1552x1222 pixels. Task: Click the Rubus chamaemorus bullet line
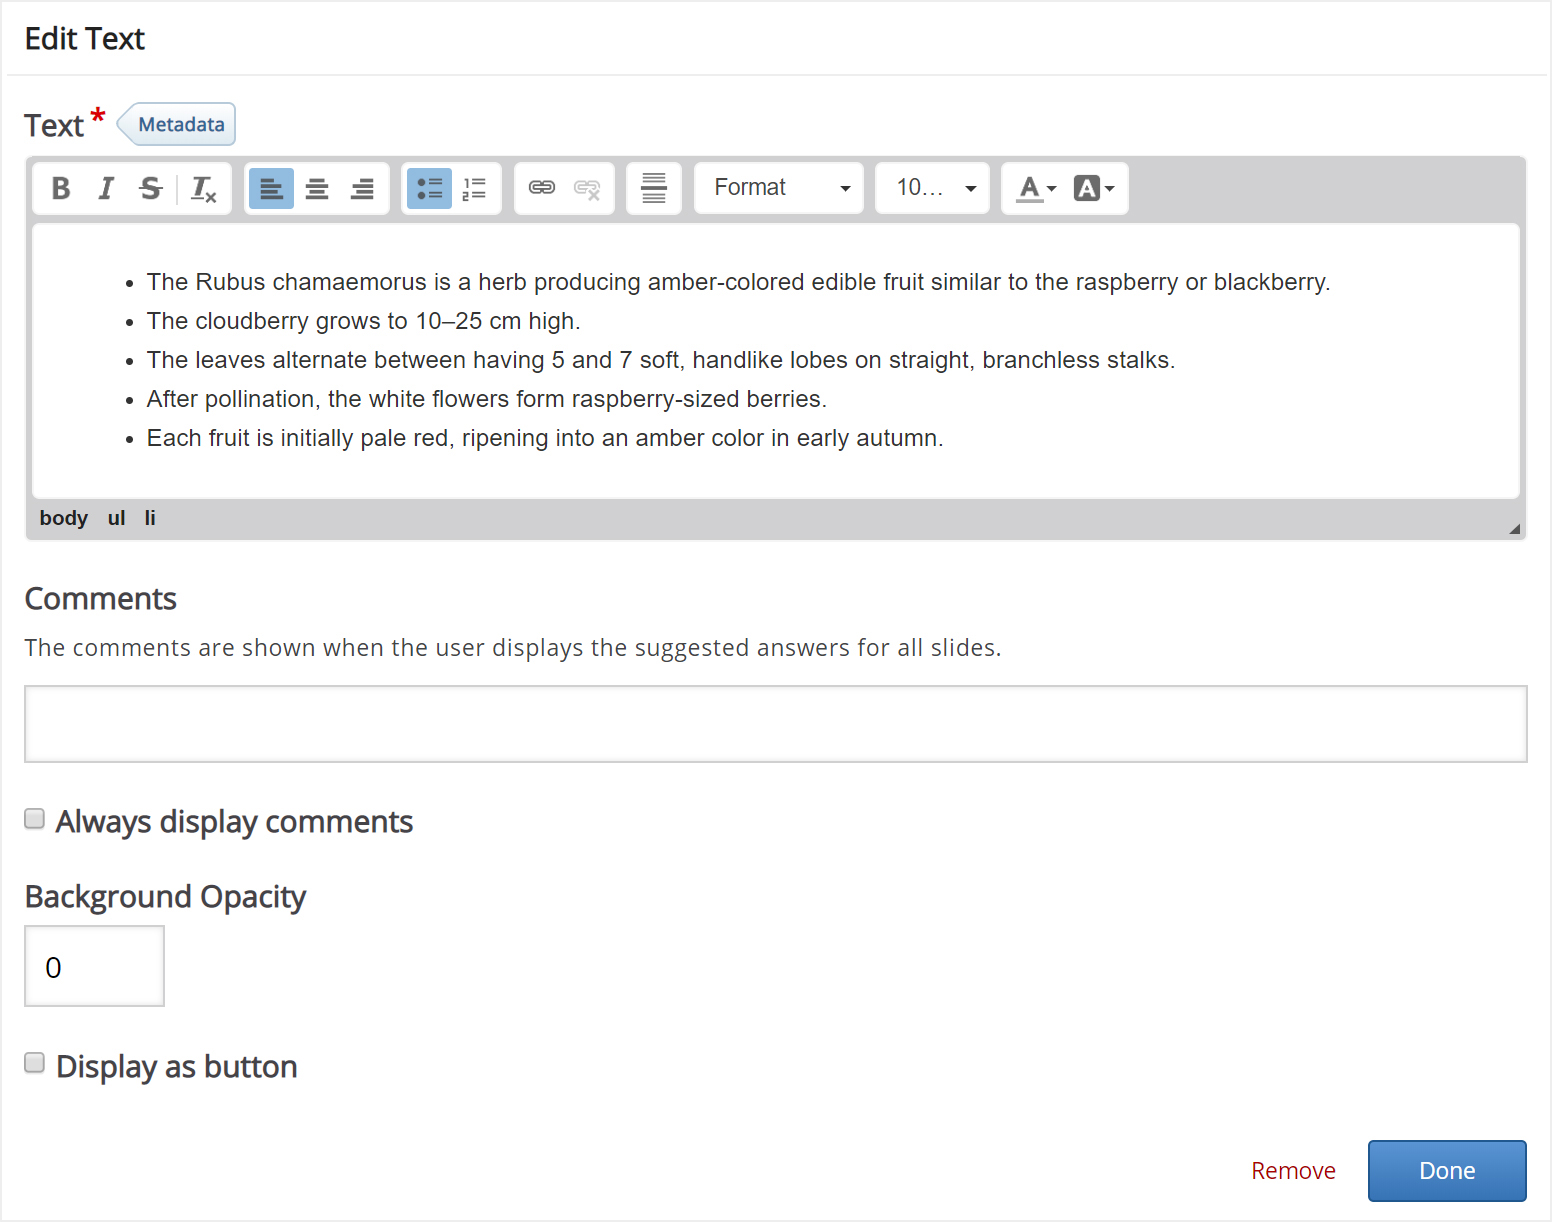coord(738,282)
